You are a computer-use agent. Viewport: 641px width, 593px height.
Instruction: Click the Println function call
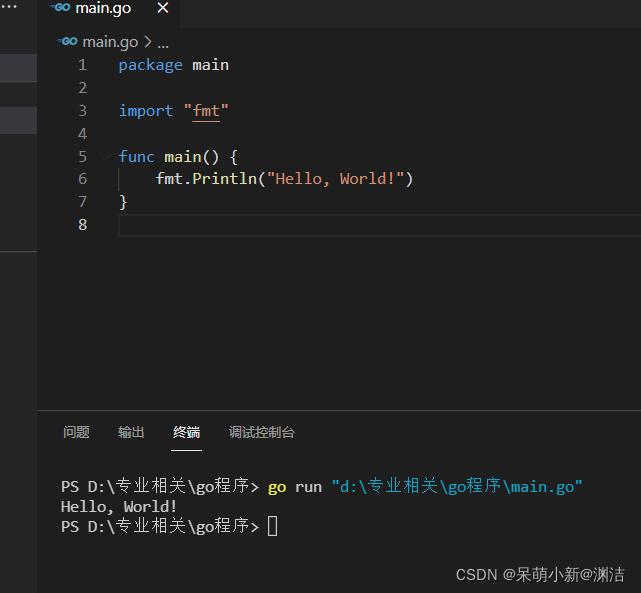225,179
